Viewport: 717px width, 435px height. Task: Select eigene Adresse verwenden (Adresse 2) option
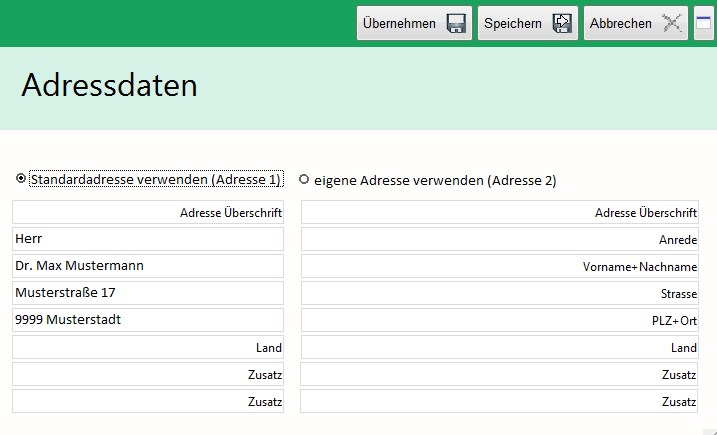(304, 180)
